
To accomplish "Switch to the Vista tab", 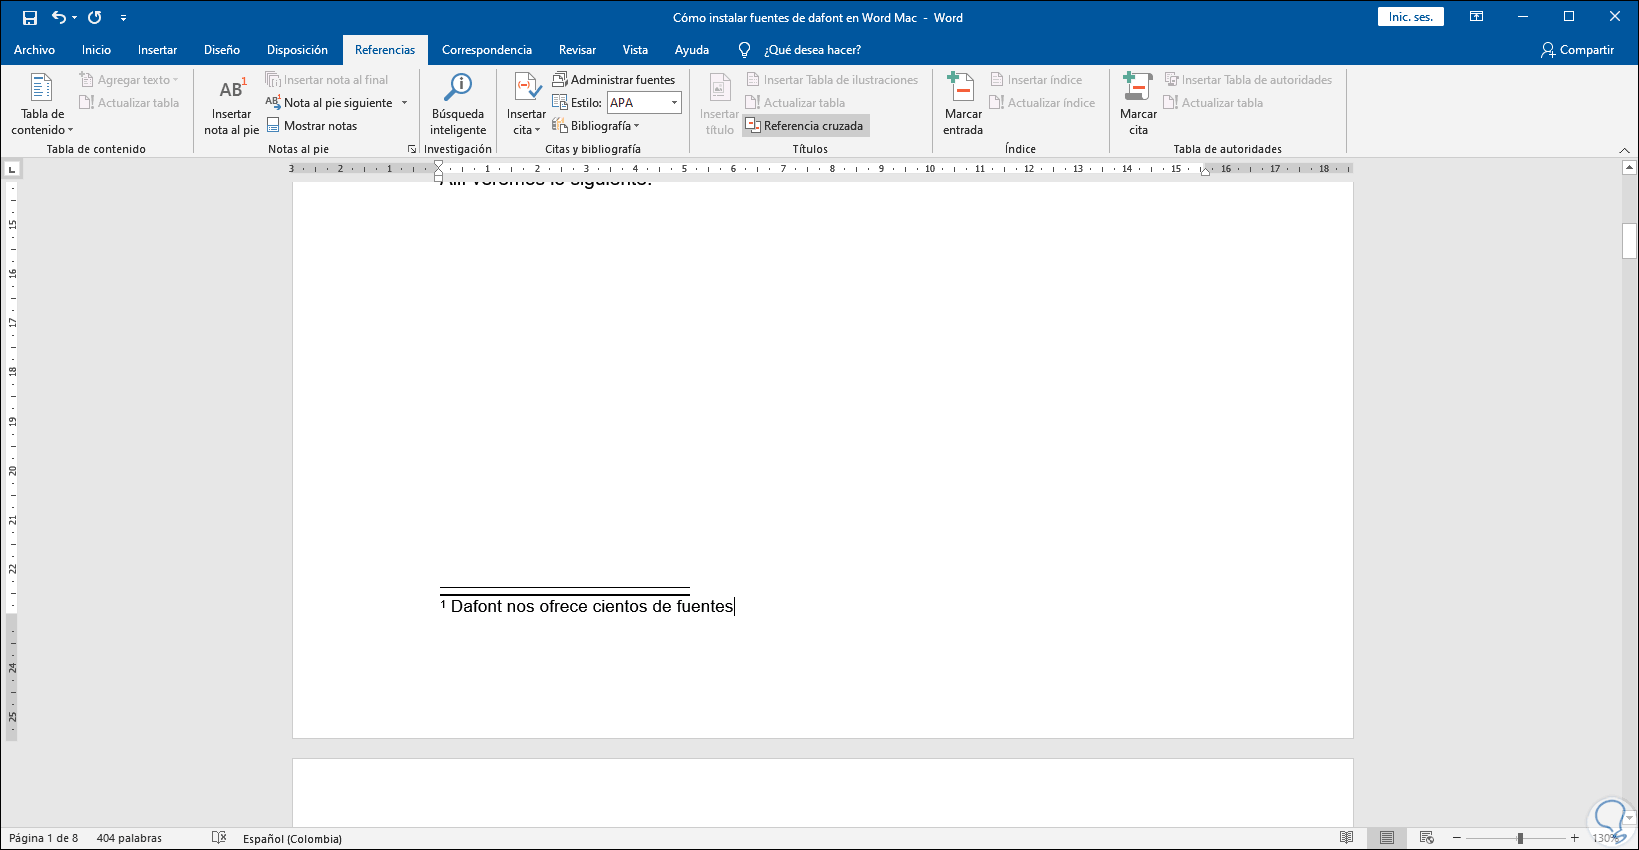I will click(x=635, y=50).
